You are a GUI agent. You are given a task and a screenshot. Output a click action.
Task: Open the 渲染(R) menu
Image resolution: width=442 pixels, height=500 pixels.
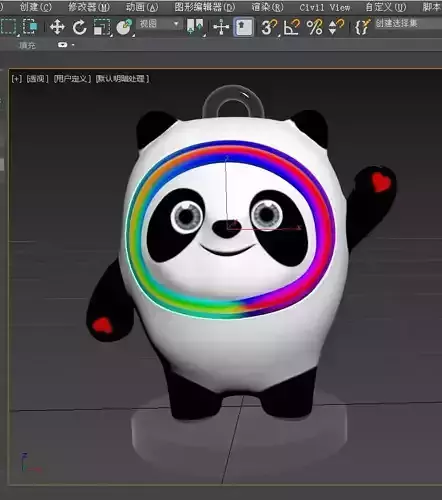[x=267, y=7]
